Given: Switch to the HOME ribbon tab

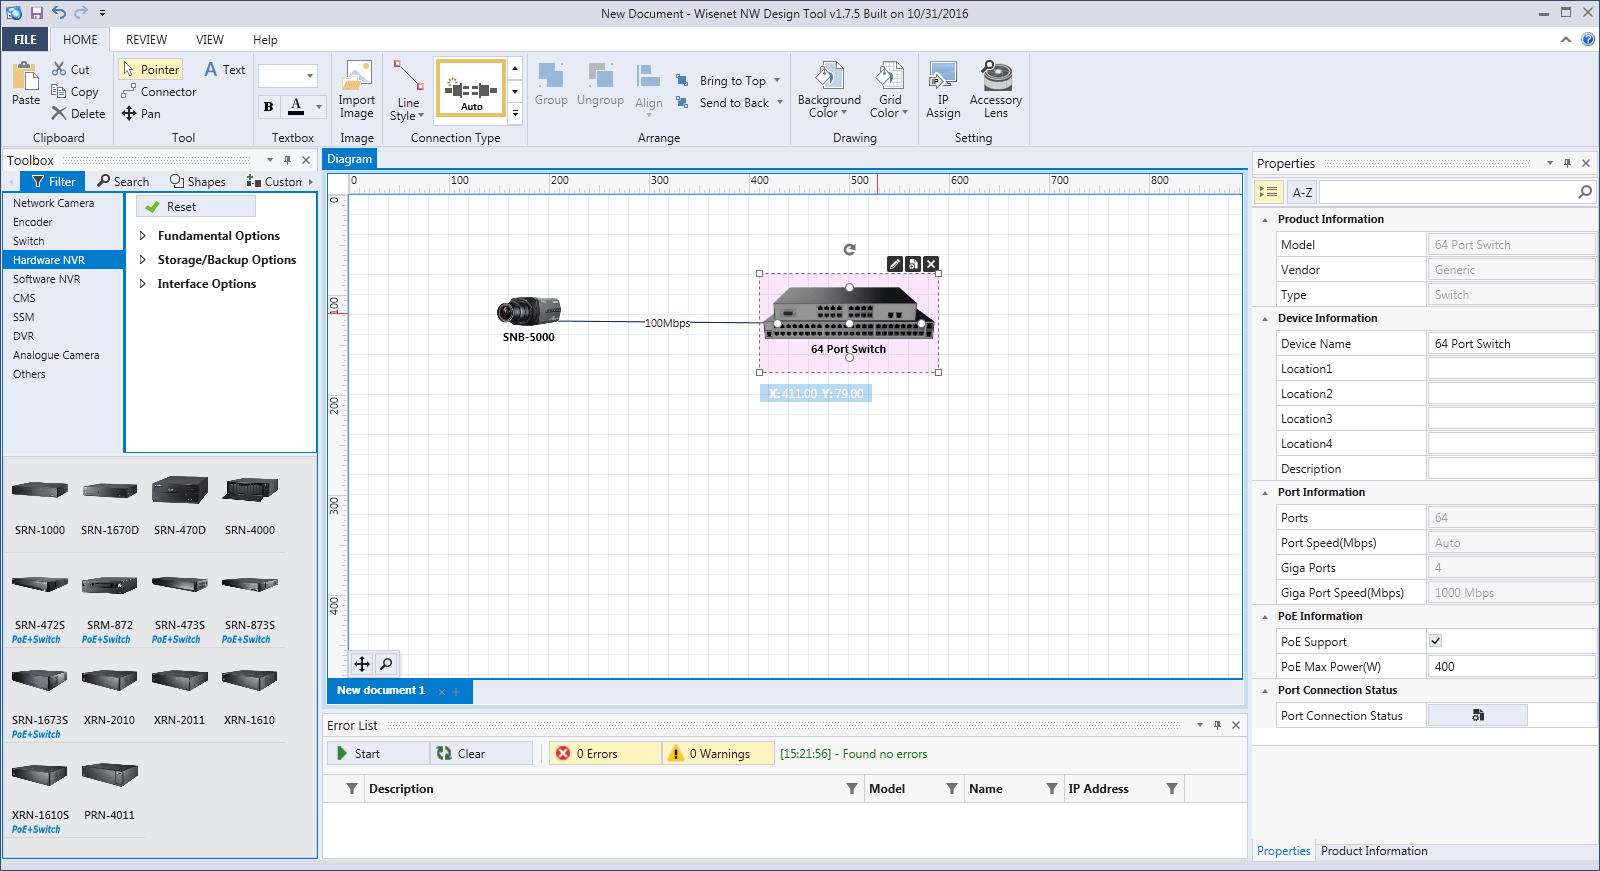Looking at the screenshot, I should coord(80,40).
